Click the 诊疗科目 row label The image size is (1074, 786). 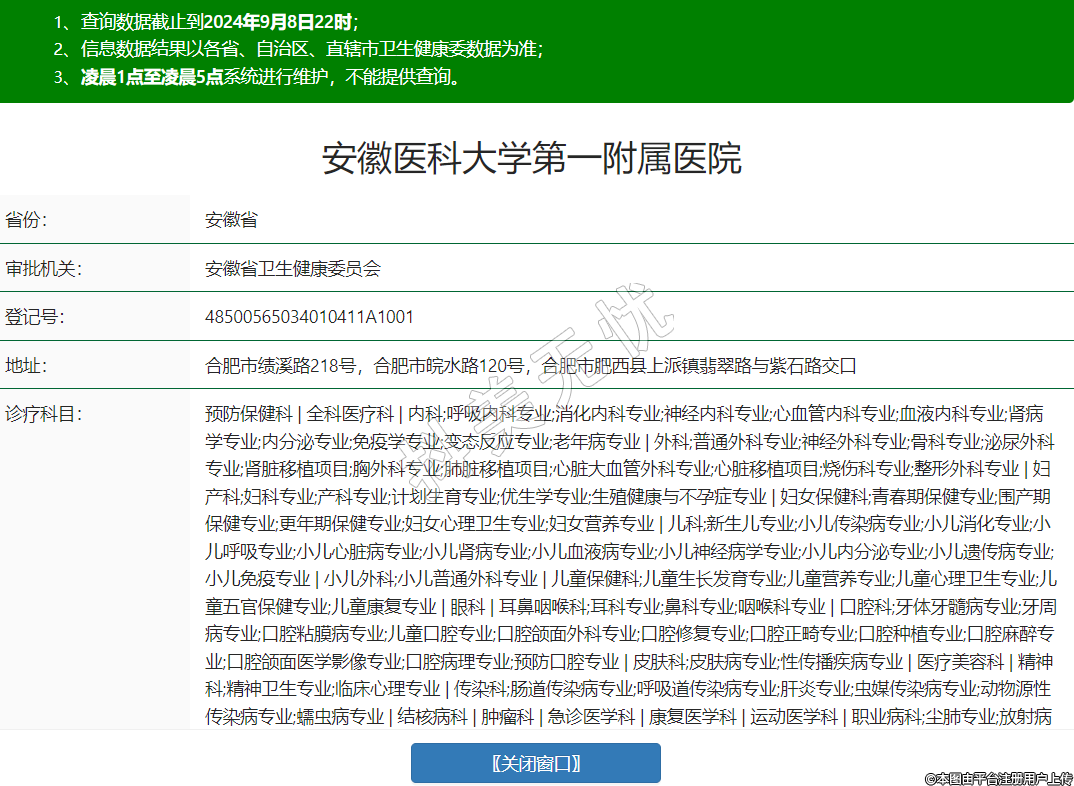click(43, 413)
